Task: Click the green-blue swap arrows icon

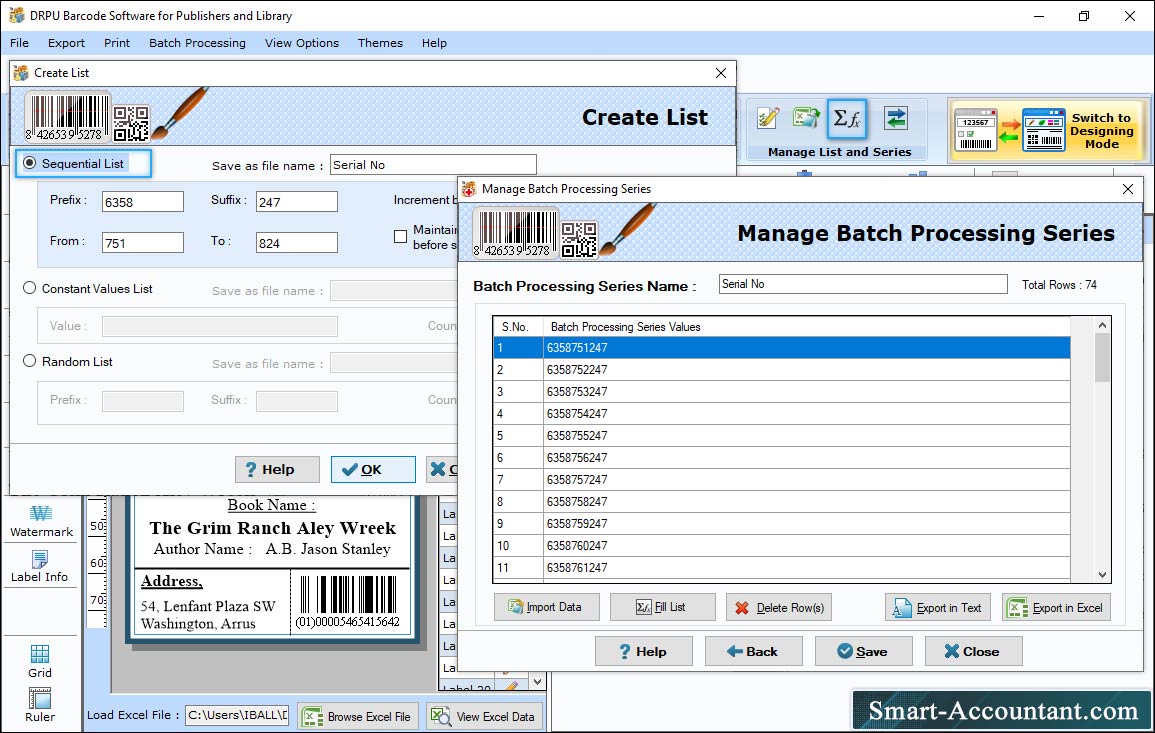Action: tap(896, 118)
